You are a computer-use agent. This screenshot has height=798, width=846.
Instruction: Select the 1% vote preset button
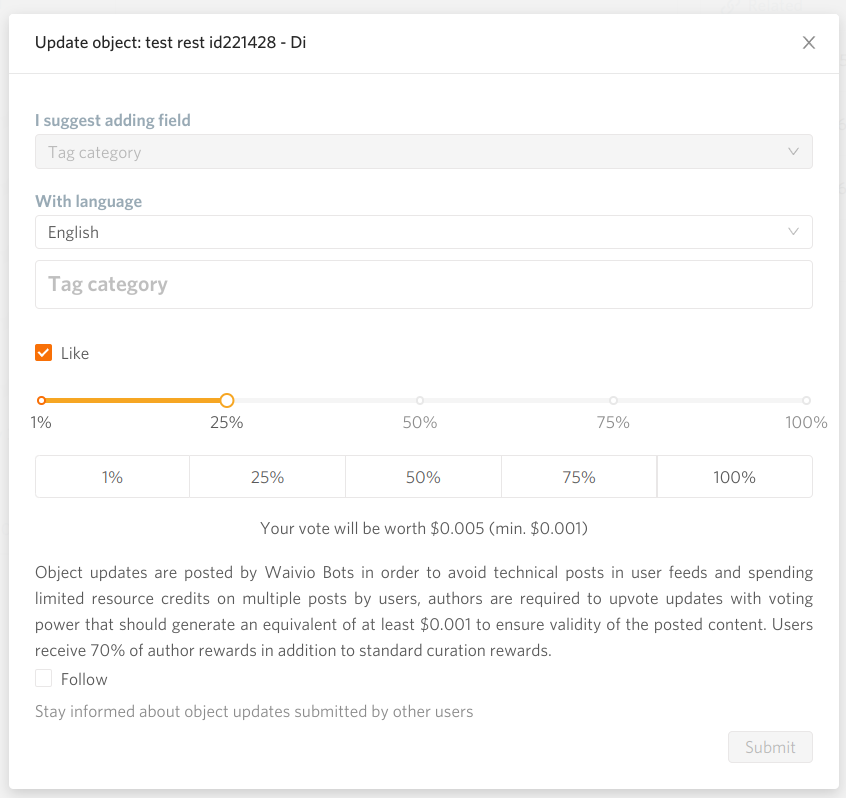112,476
